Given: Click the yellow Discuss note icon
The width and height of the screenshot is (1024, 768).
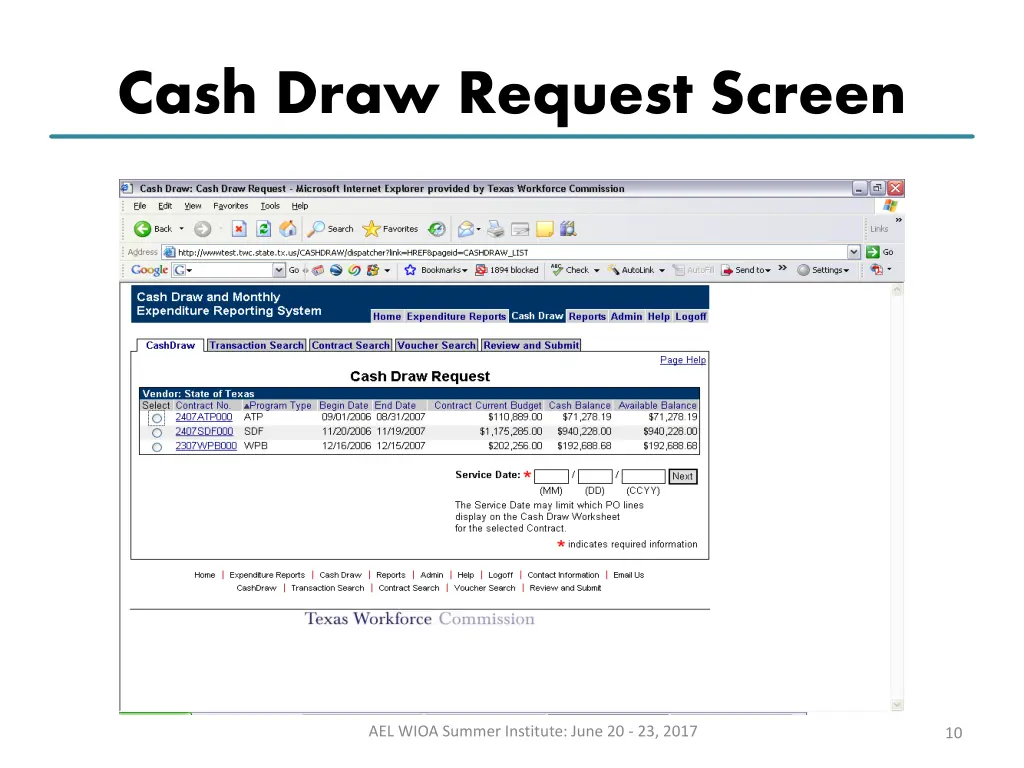Looking at the screenshot, I should (x=545, y=229).
